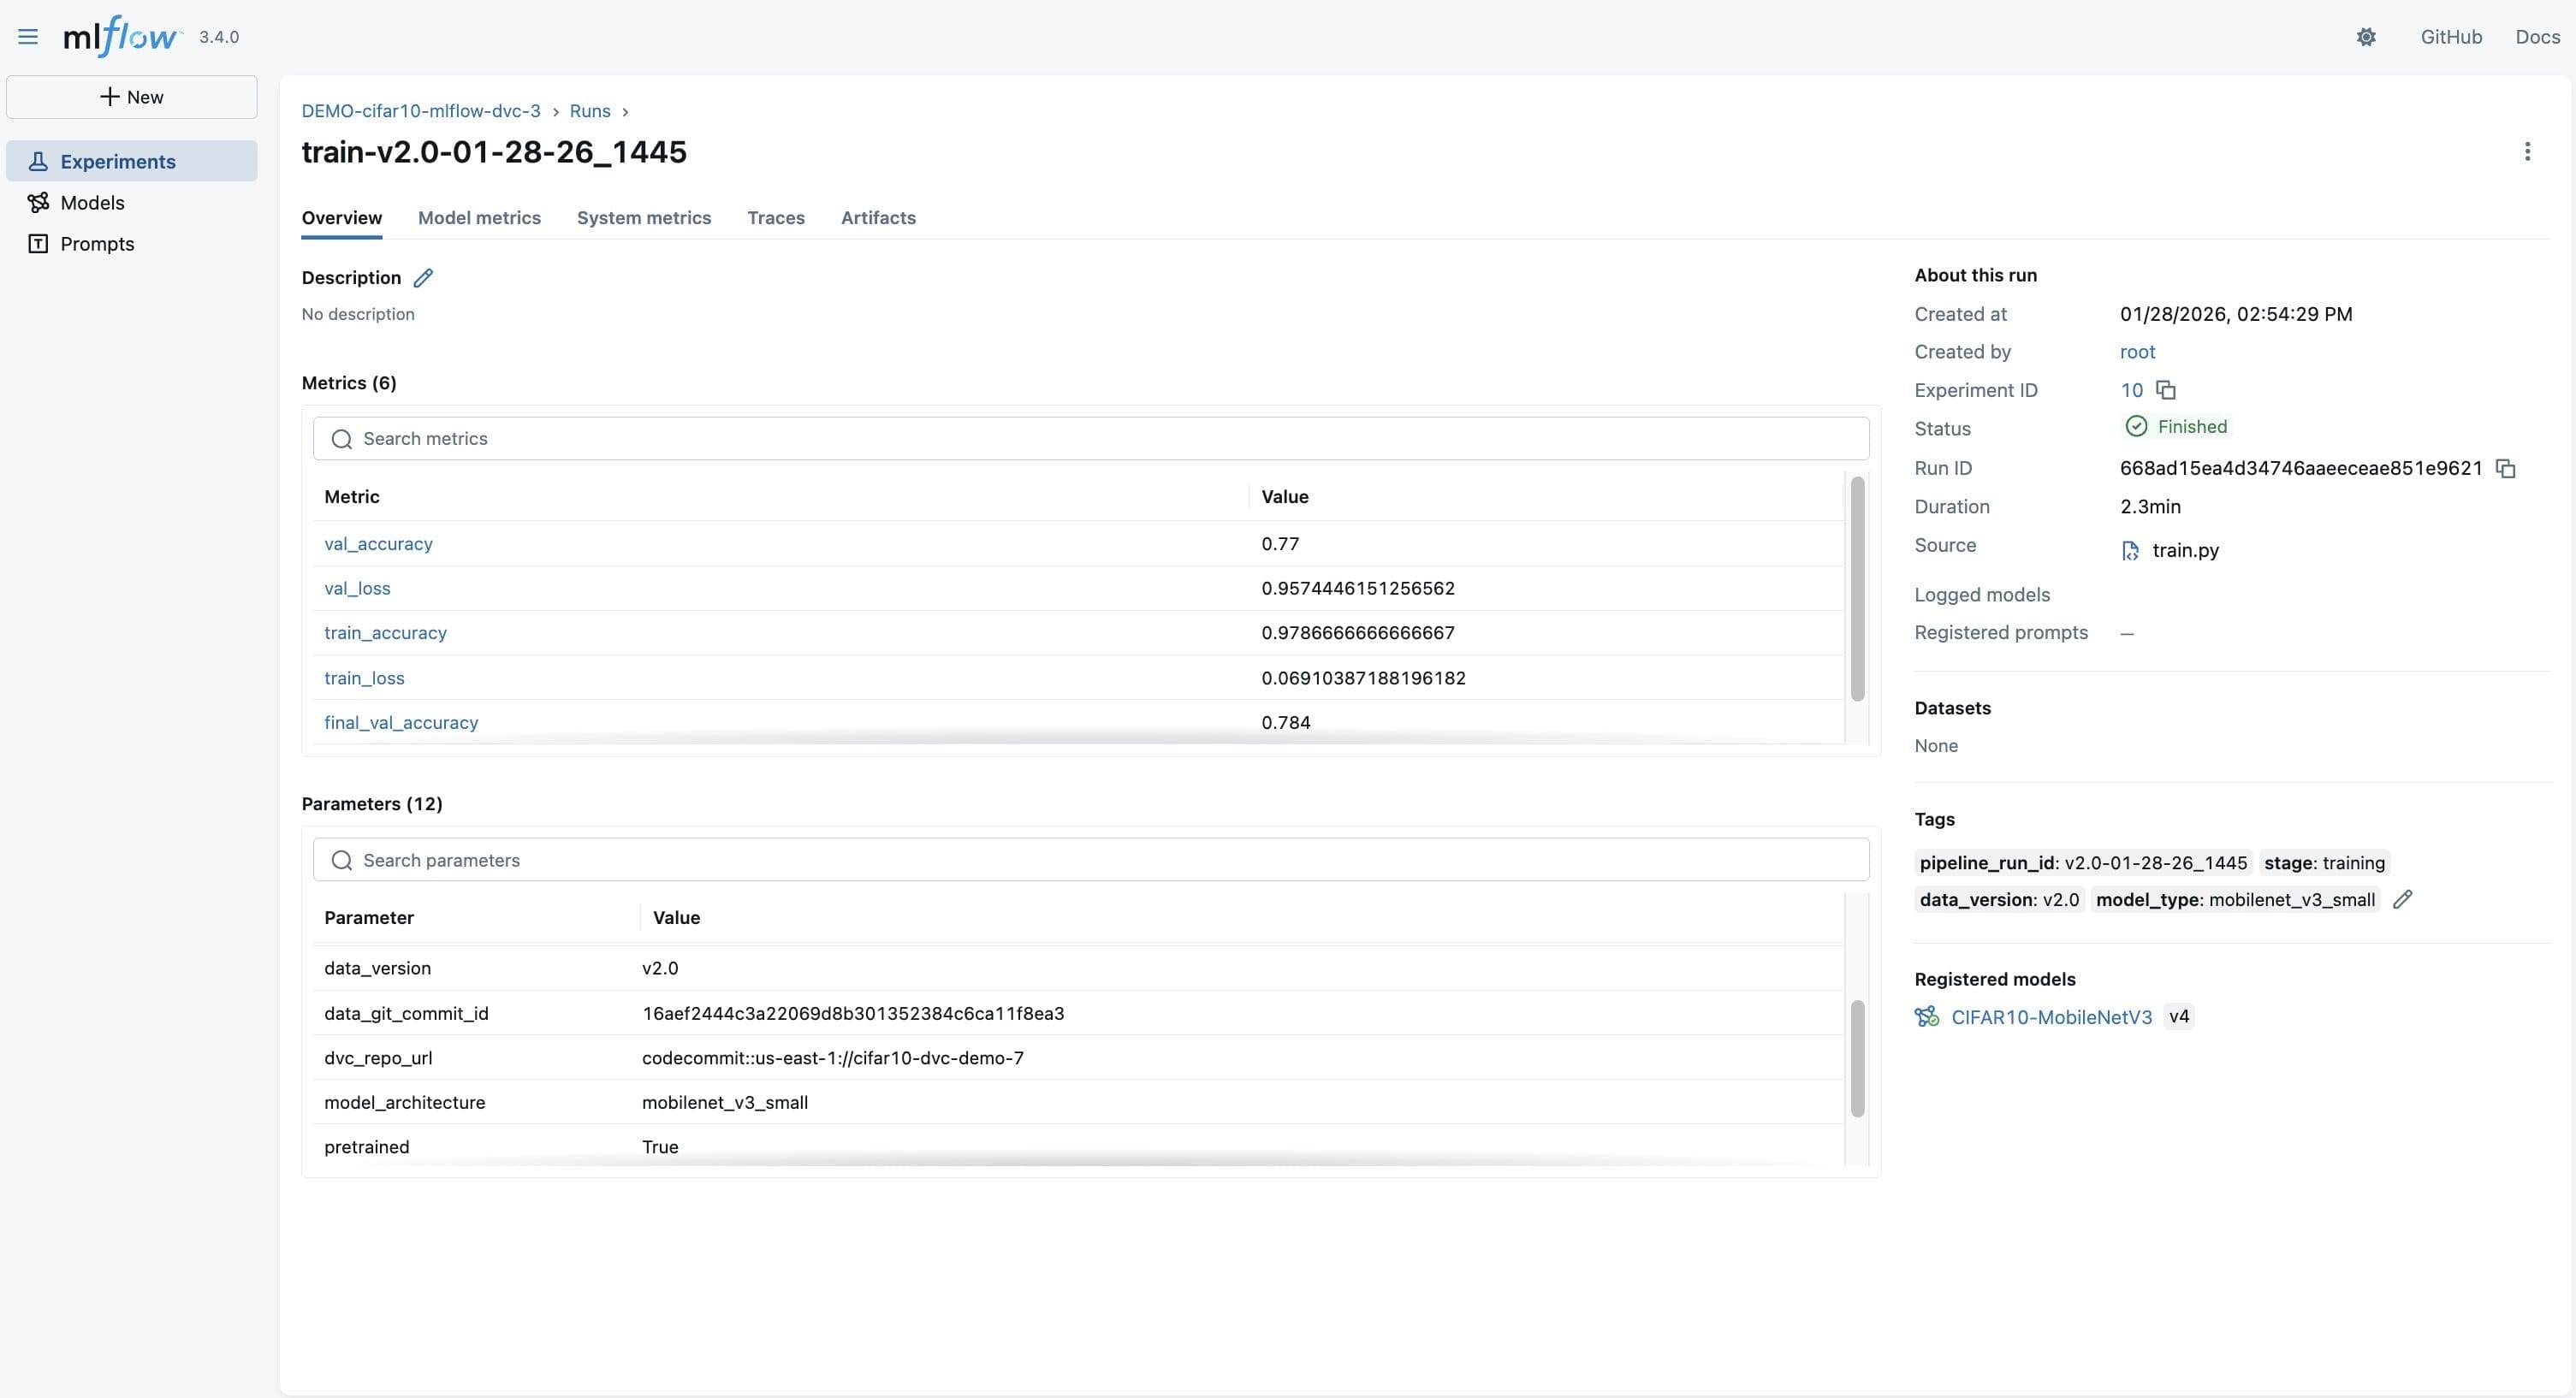Open the settings gear in top bar
This screenshot has height=1398, width=2576.
2366,36
